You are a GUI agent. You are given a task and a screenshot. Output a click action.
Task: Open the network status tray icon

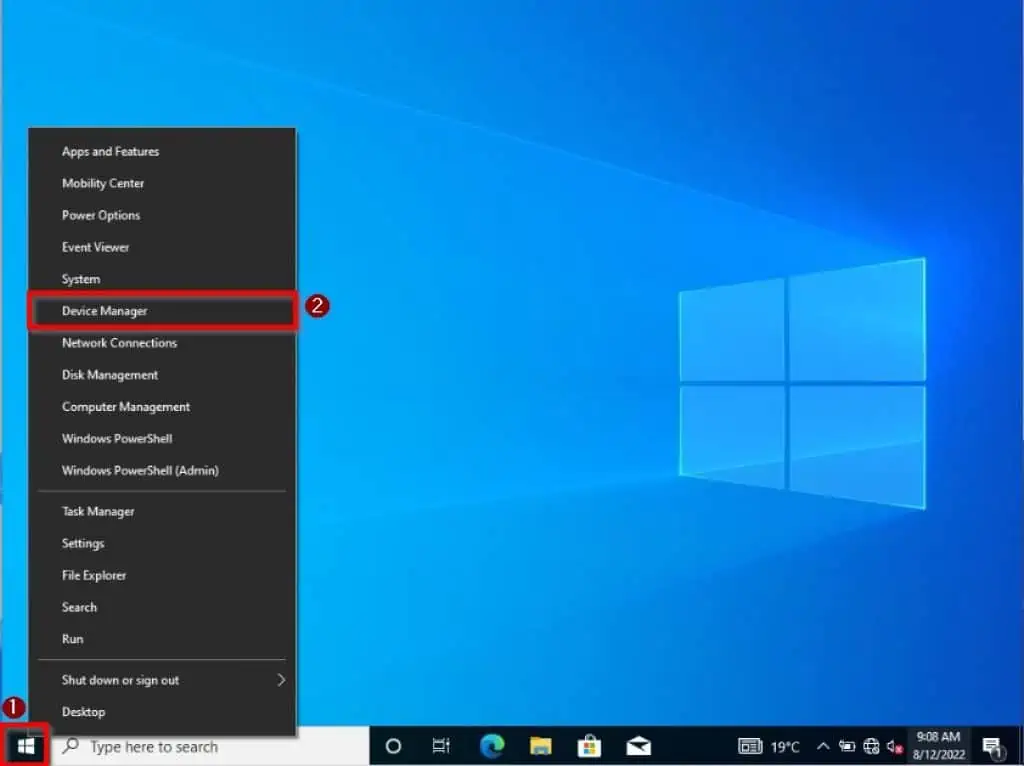871,746
